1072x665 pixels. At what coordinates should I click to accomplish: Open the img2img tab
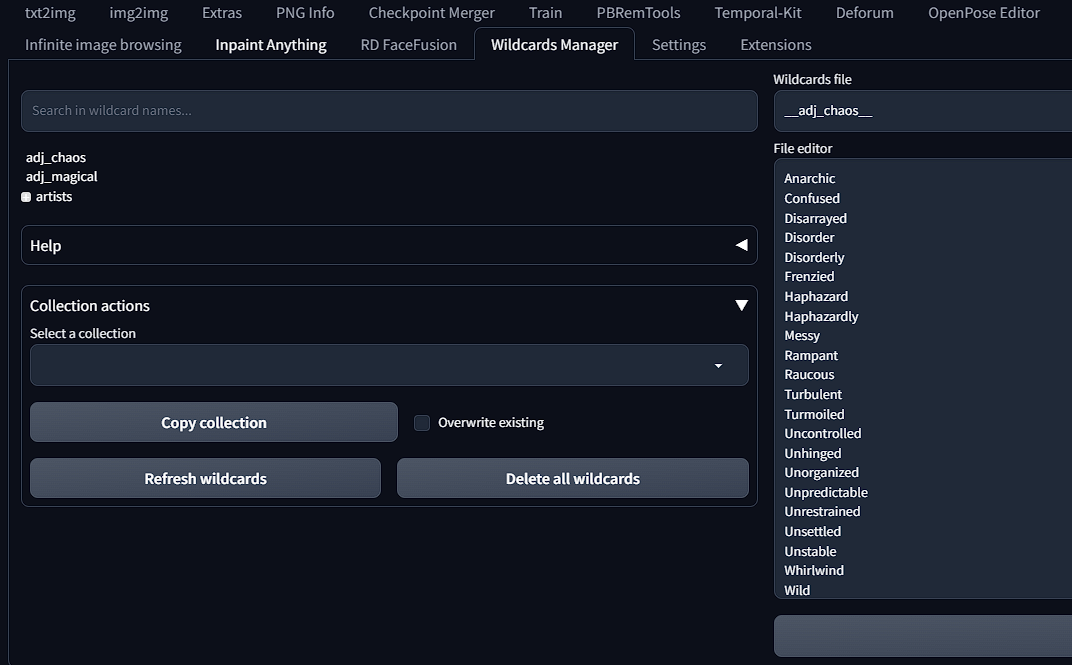click(139, 13)
